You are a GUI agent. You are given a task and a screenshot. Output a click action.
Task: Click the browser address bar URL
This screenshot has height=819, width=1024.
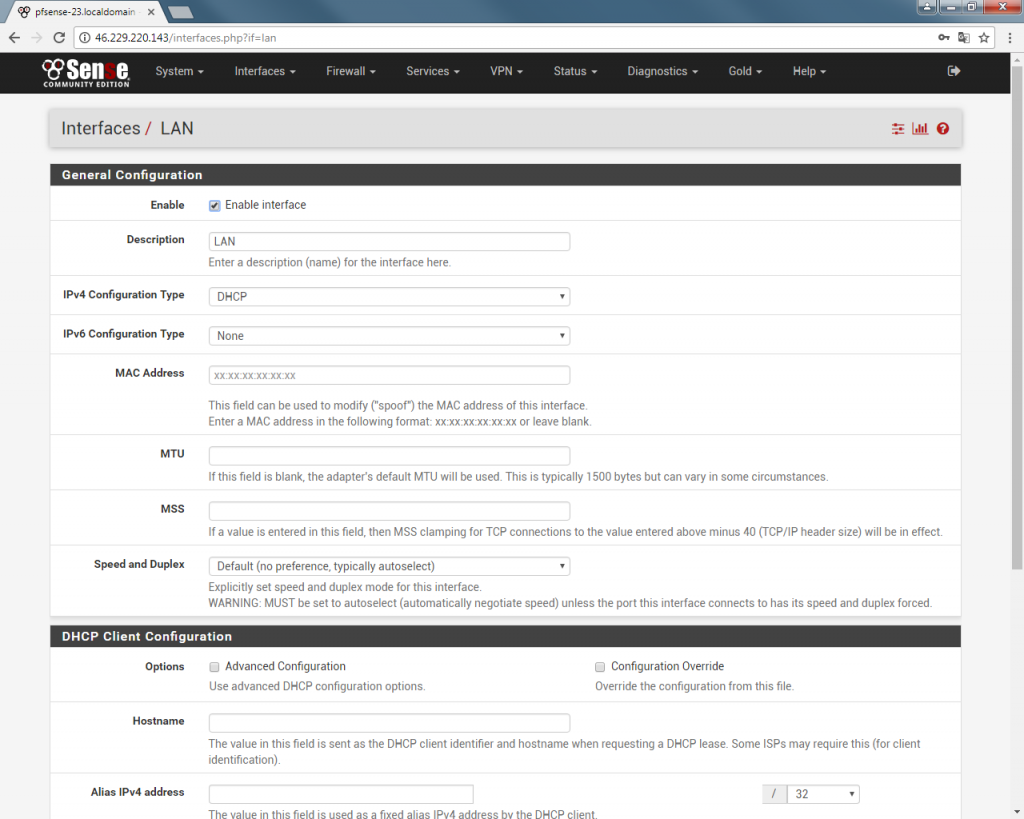[185, 38]
